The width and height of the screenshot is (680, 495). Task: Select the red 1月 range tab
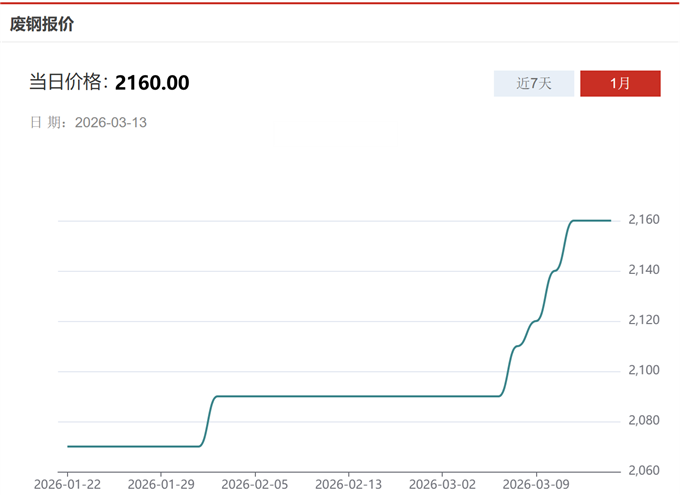620,84
